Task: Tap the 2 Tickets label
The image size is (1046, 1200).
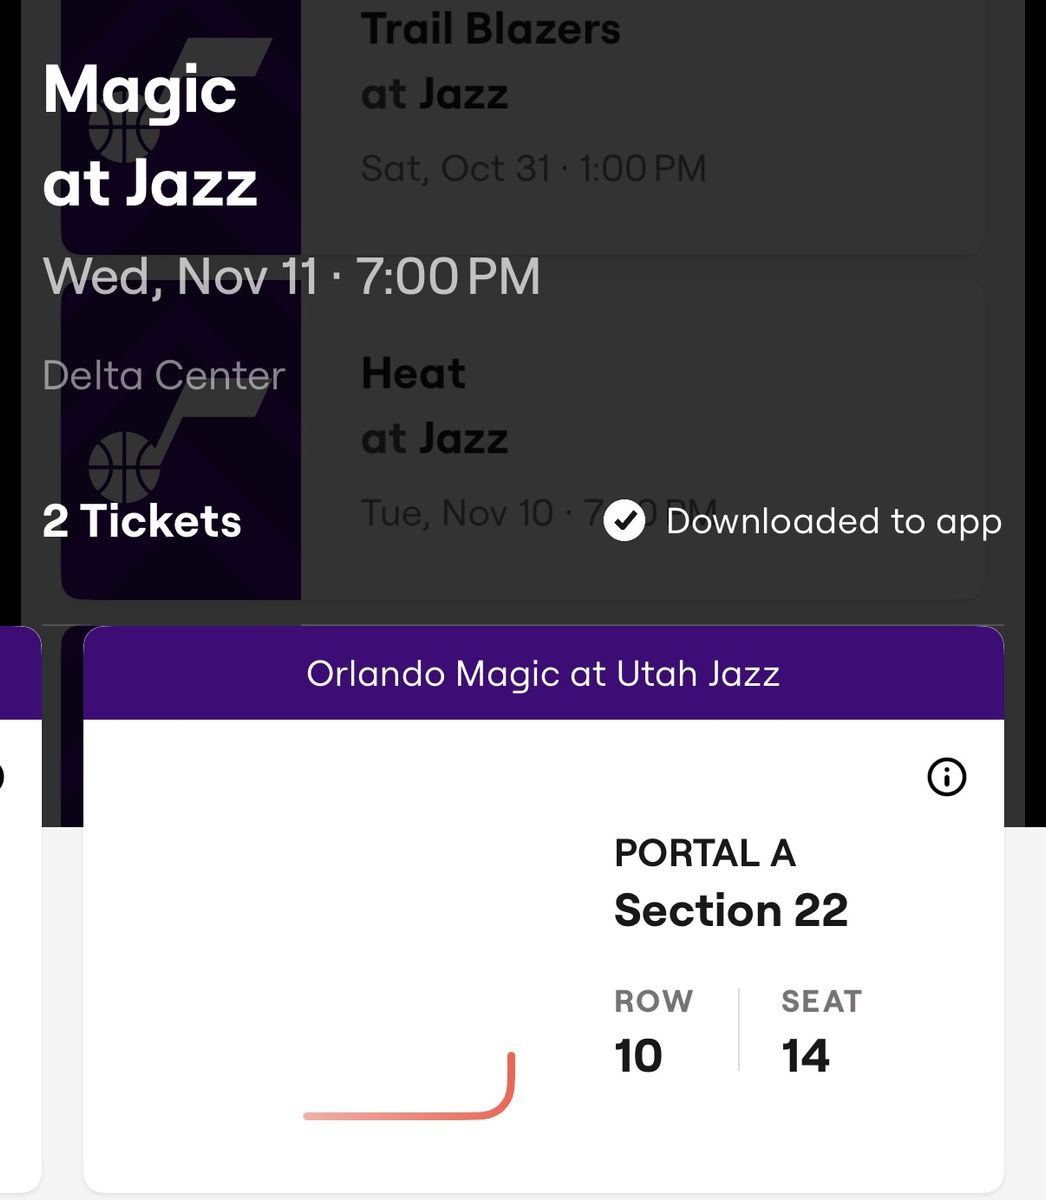Action: pos(142,521)
